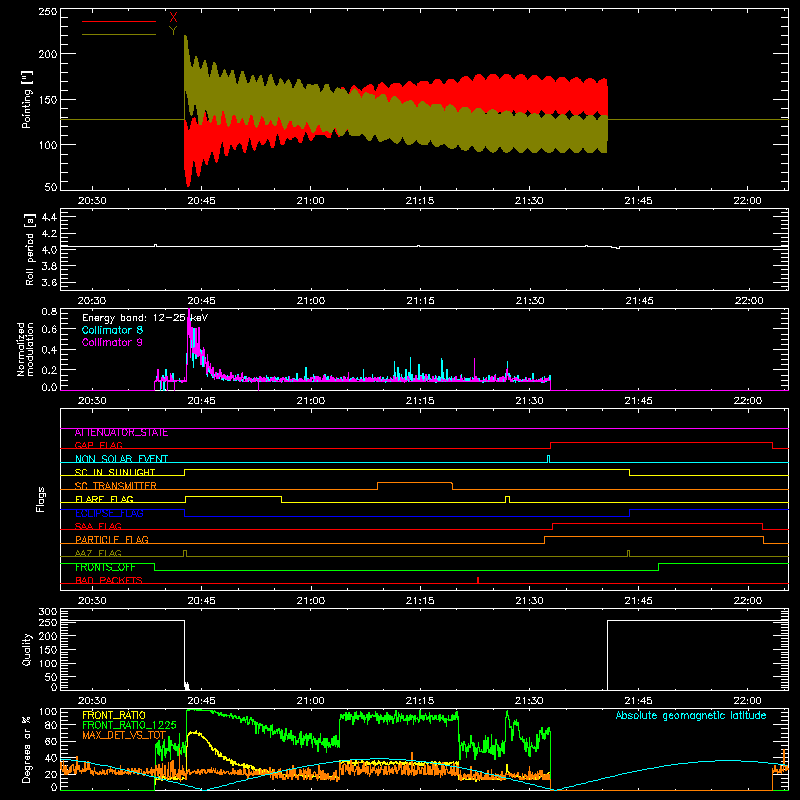Image resolution: width=800 pixels, height=800 pixels.
Task: Click the 0.8 tick on modulation axis
Action: (49, 312)
